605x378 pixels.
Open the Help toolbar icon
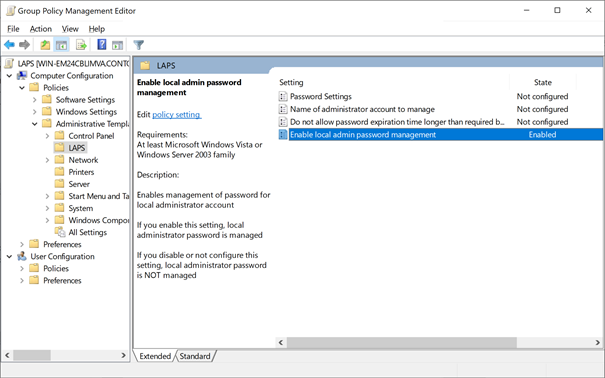(101, 45)
